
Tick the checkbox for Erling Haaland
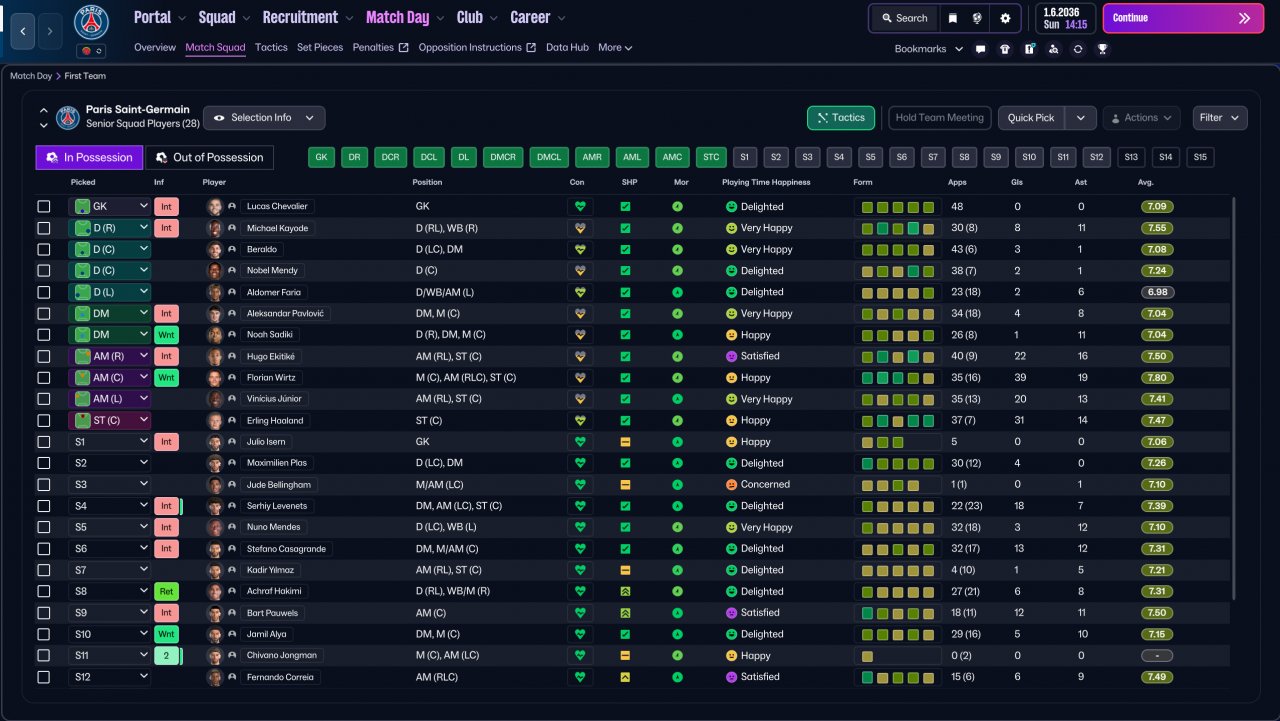click(43, 421)
